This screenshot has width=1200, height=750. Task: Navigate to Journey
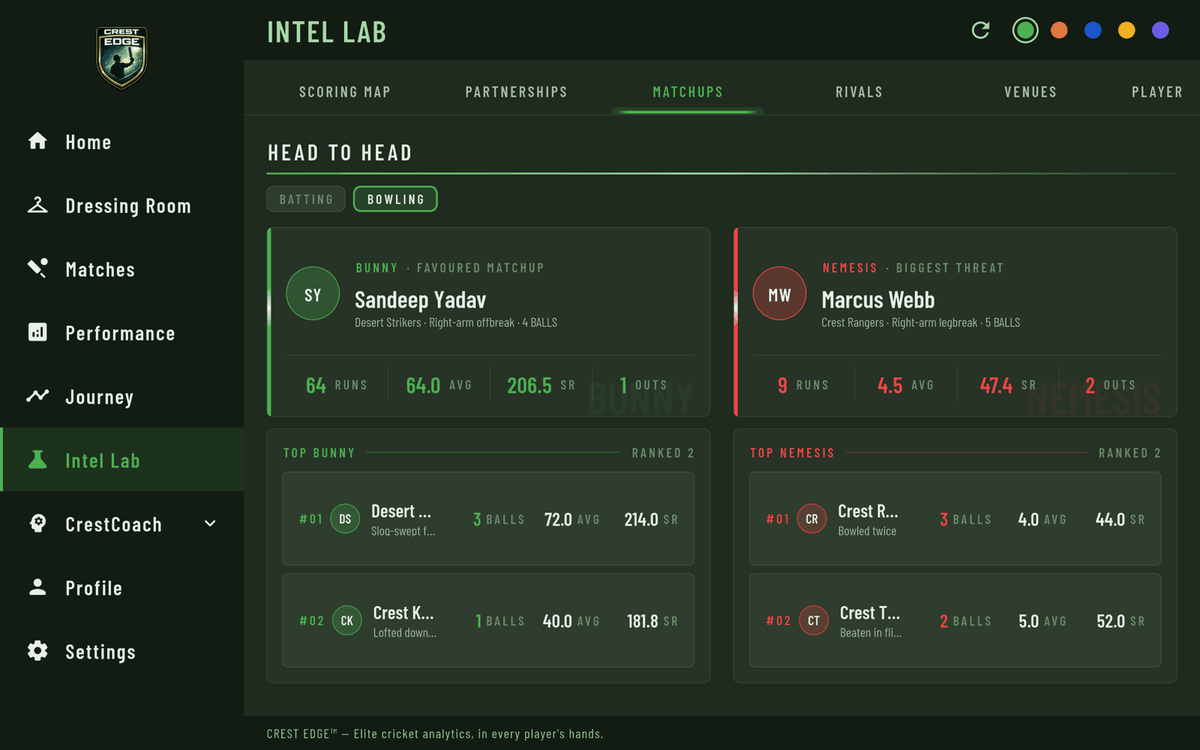point(121,397)
